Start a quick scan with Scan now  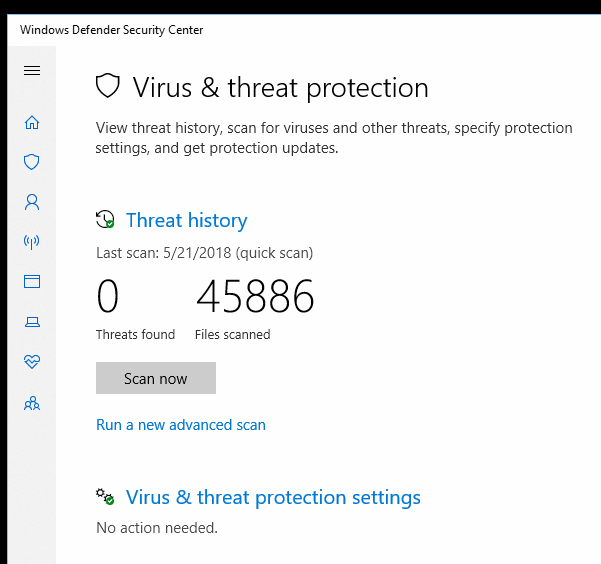click(x=155, y=378)
